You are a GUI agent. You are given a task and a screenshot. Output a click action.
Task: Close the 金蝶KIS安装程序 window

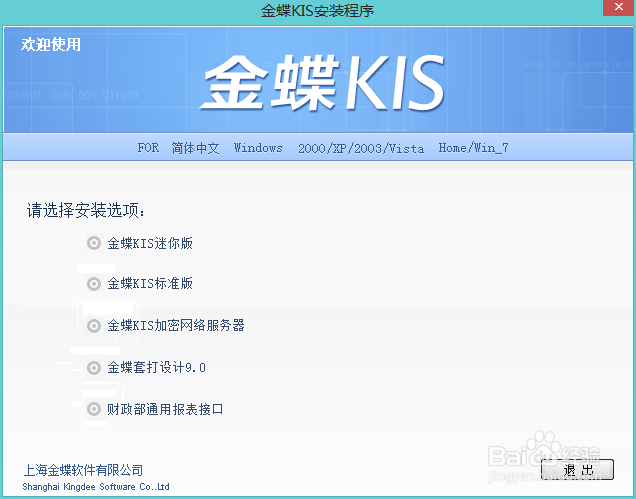619,7
